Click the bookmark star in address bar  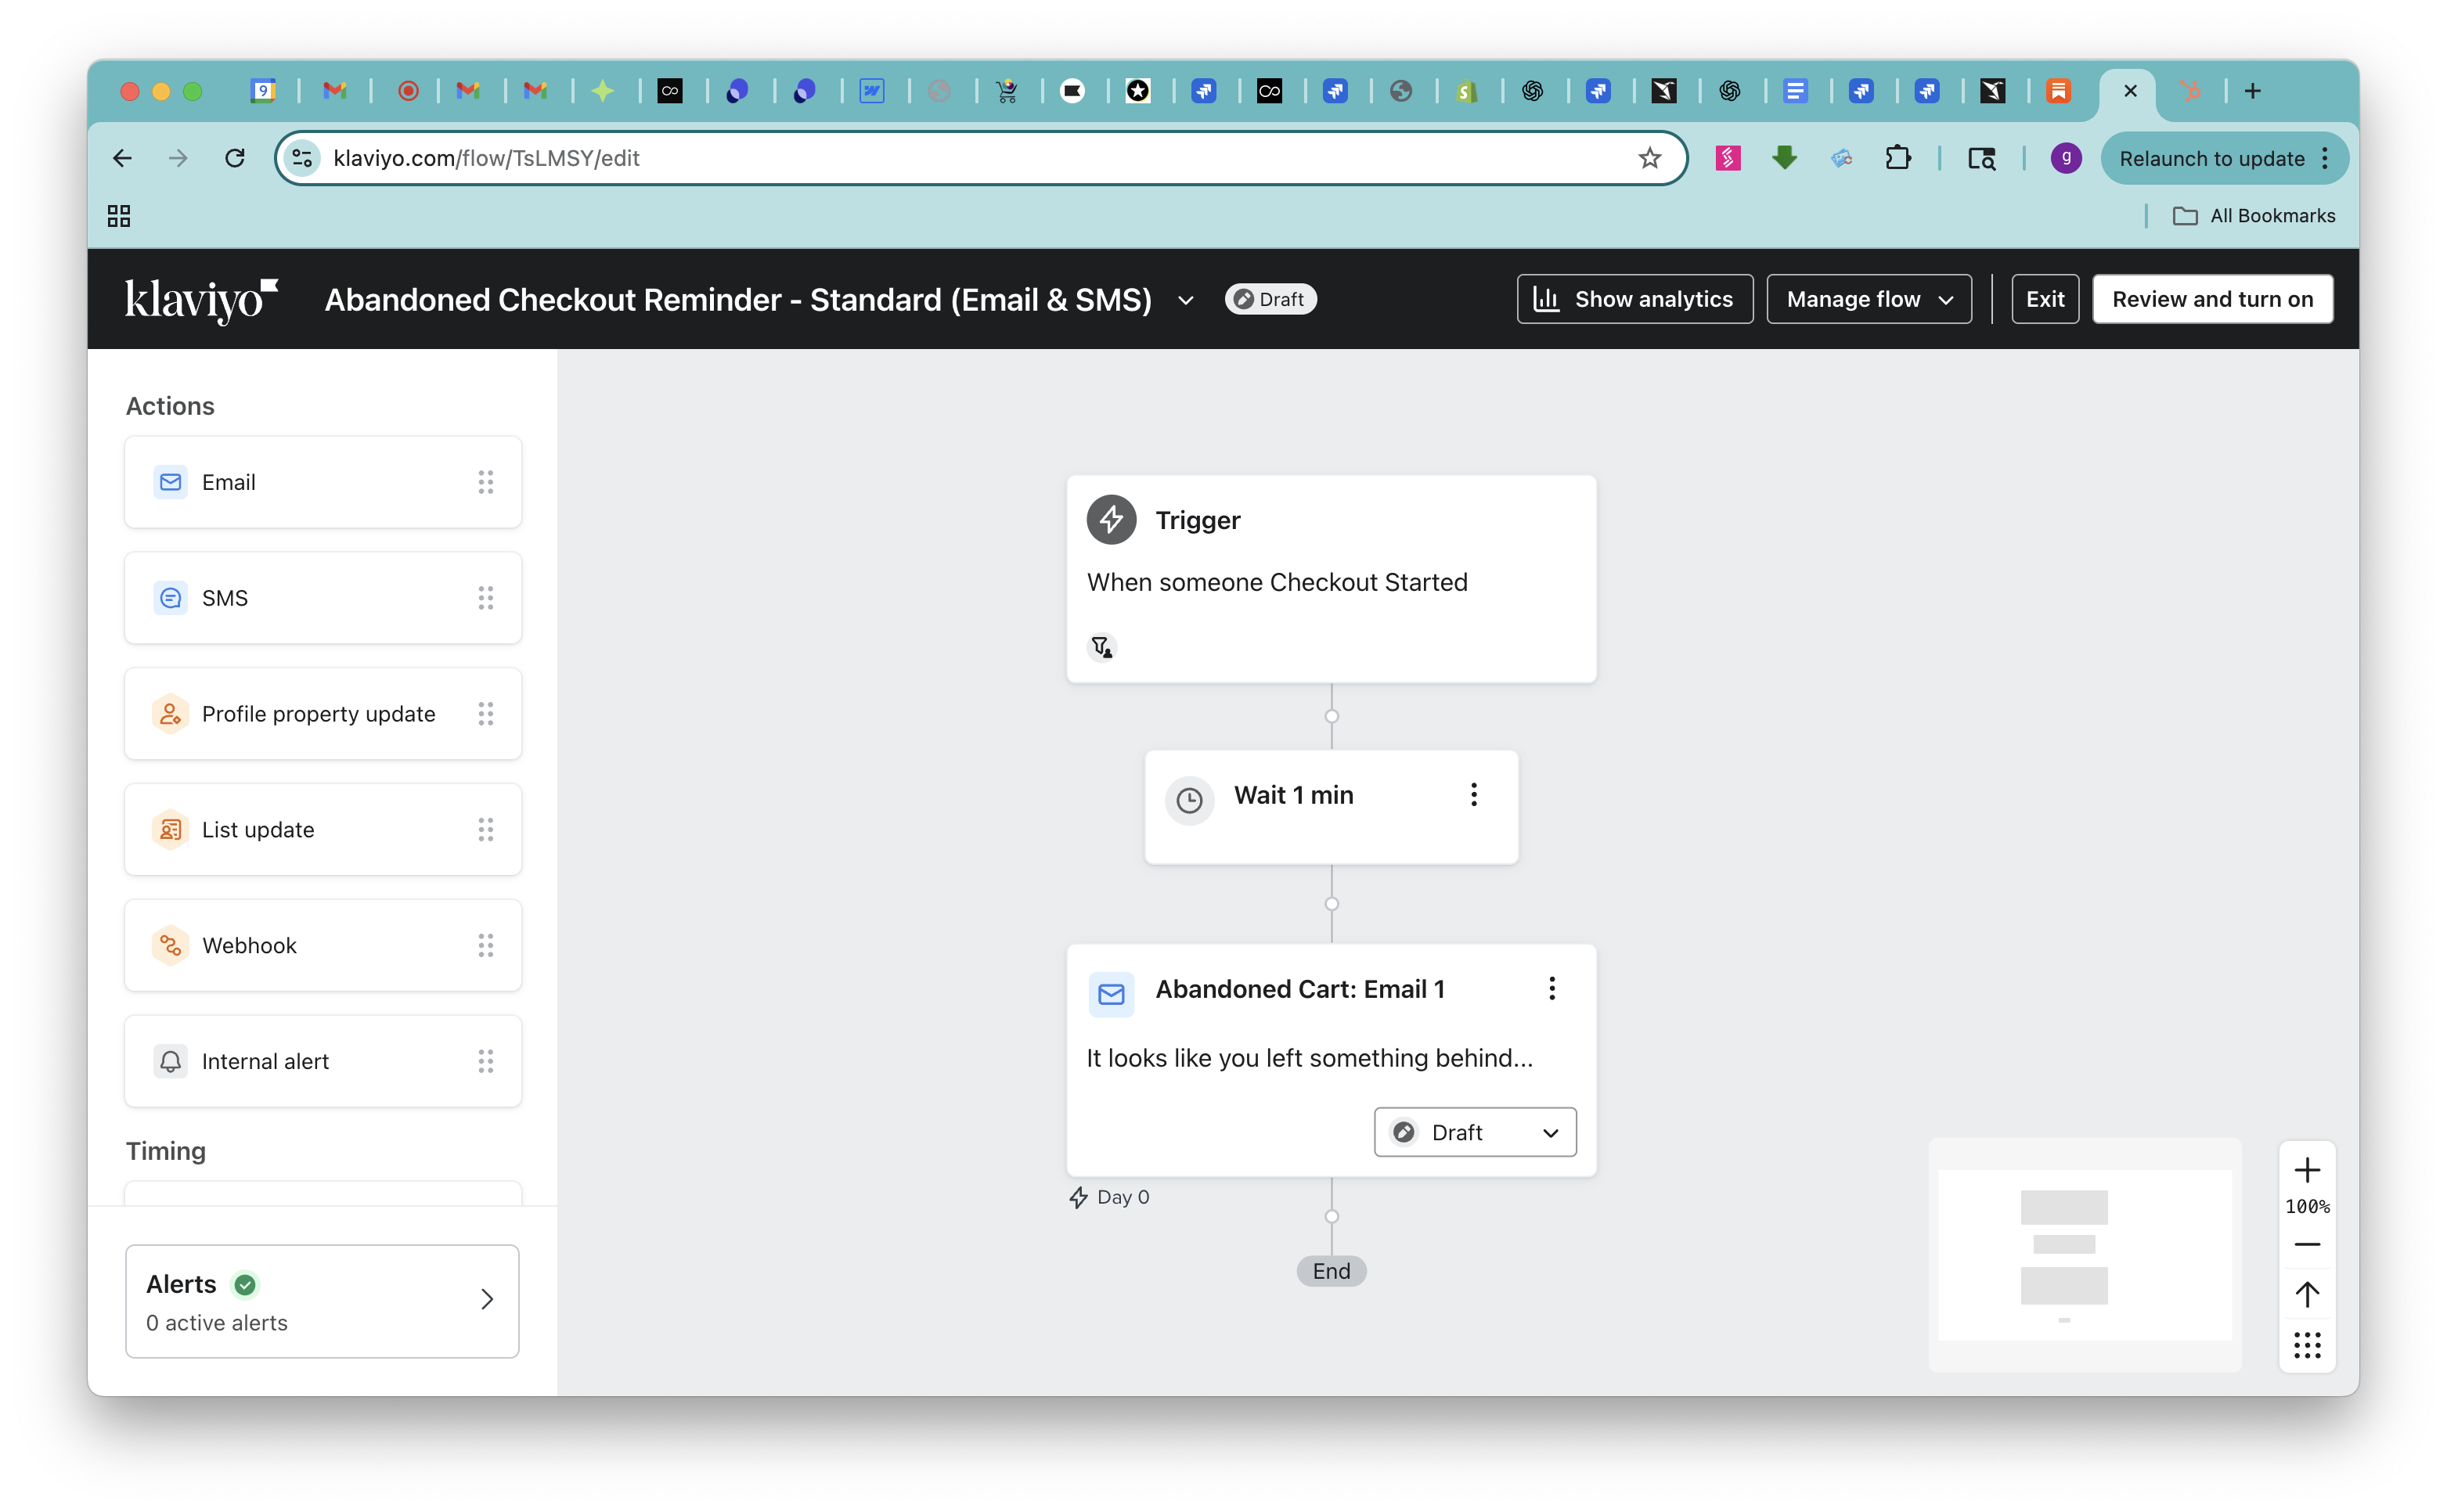pyautogui.click(x=1649, y=158)
